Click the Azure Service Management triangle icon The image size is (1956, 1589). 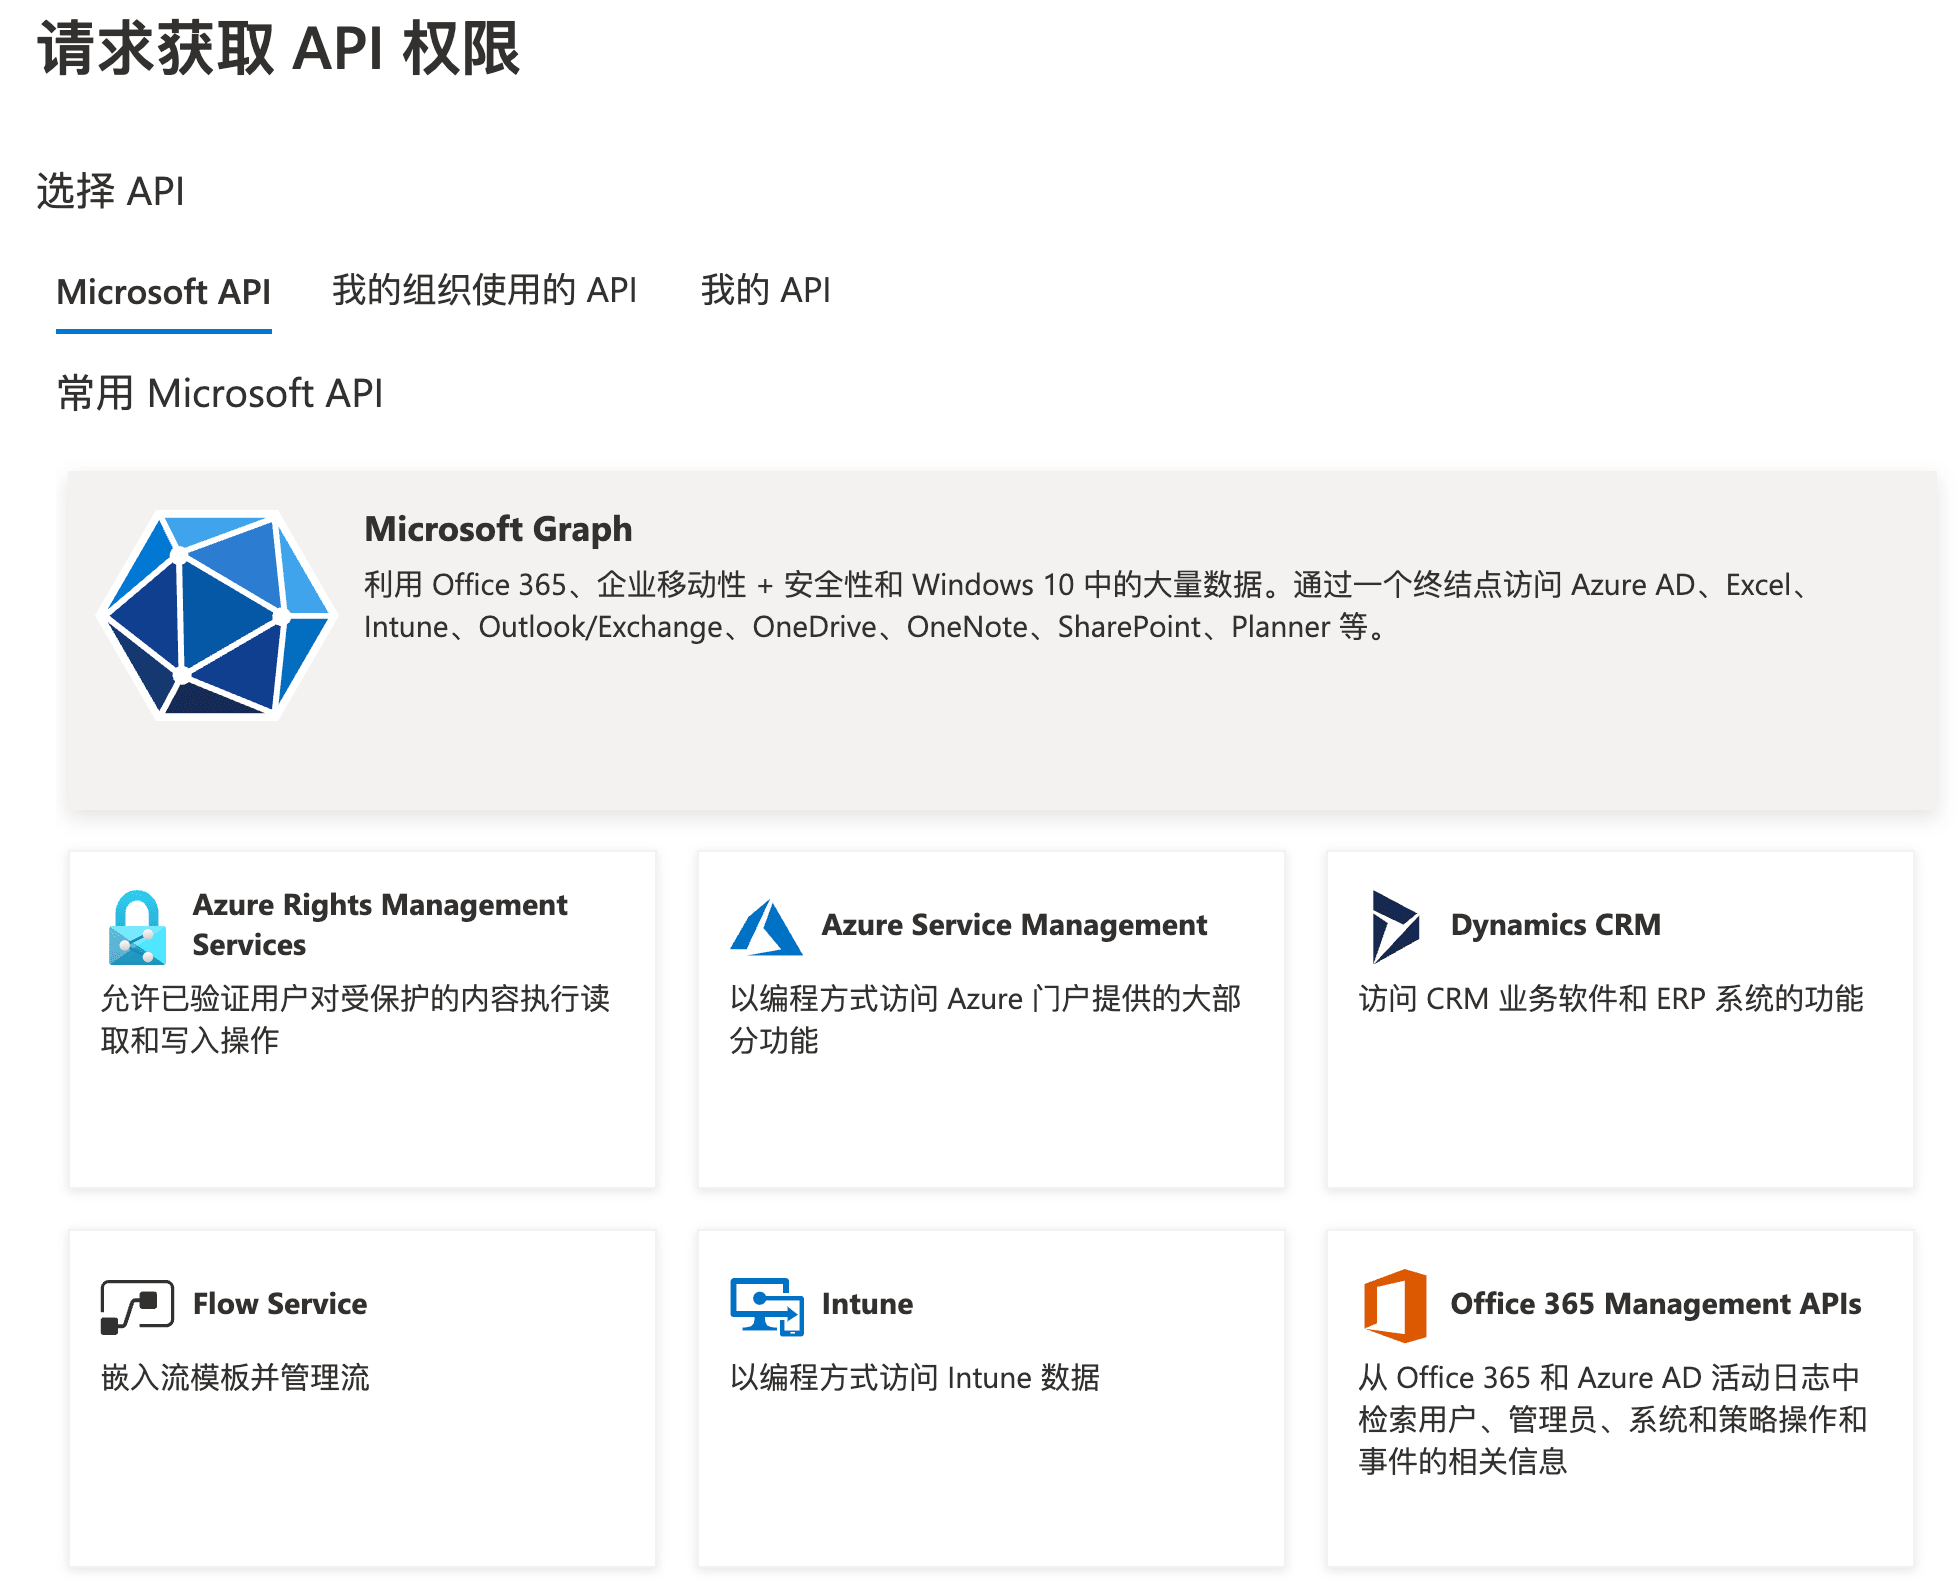coord(766,927)
